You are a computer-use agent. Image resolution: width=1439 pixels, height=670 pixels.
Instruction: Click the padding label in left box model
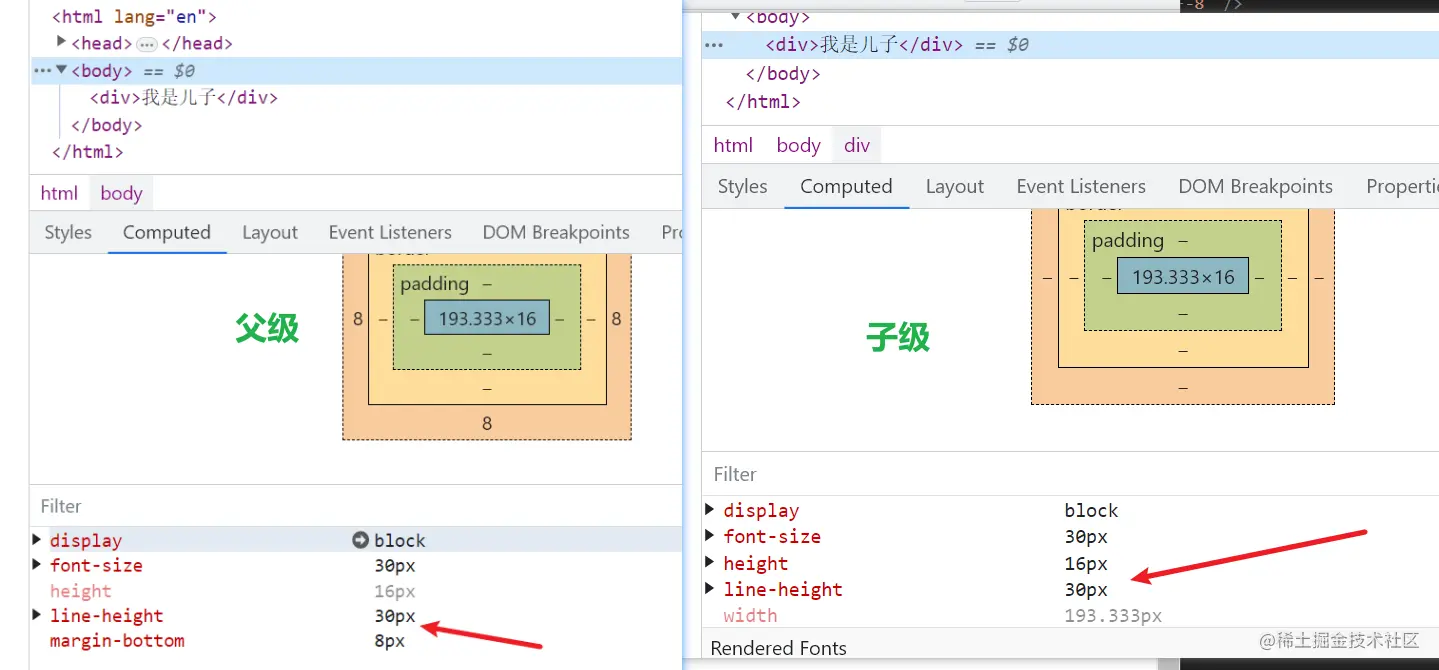click(x=434, y=284)
